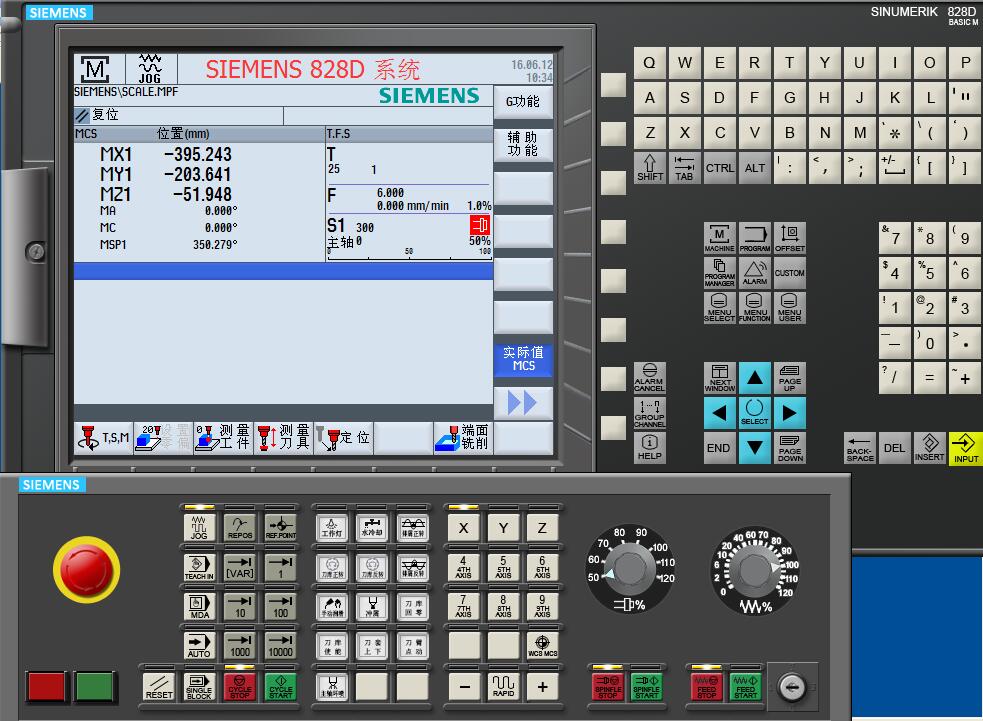Viewport: 983px width, 721px height.
Task: Click the blue SELECT key
Action: [x=755, y=413]
